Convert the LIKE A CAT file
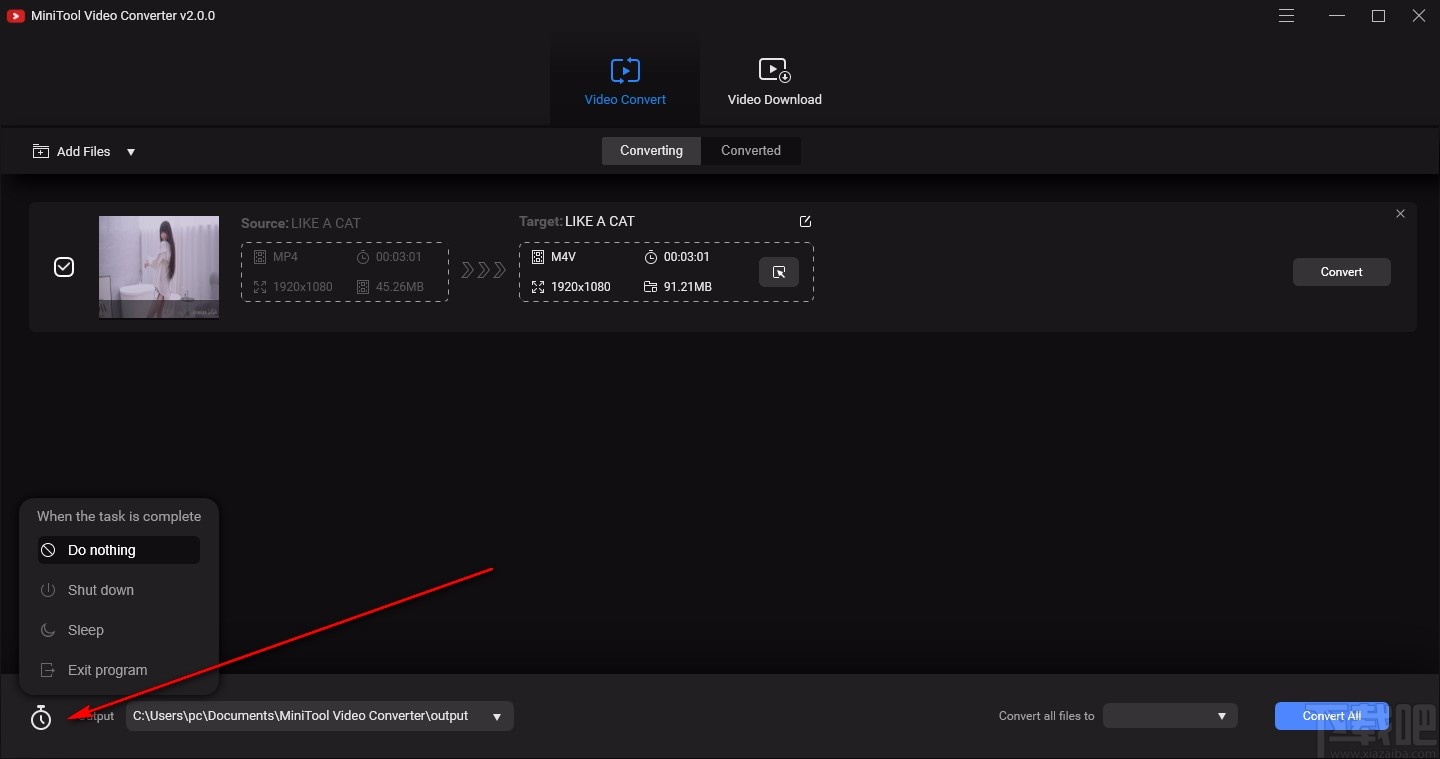Image resolution: width=1440 pixels, height=759 pixels. point(1341,272)
